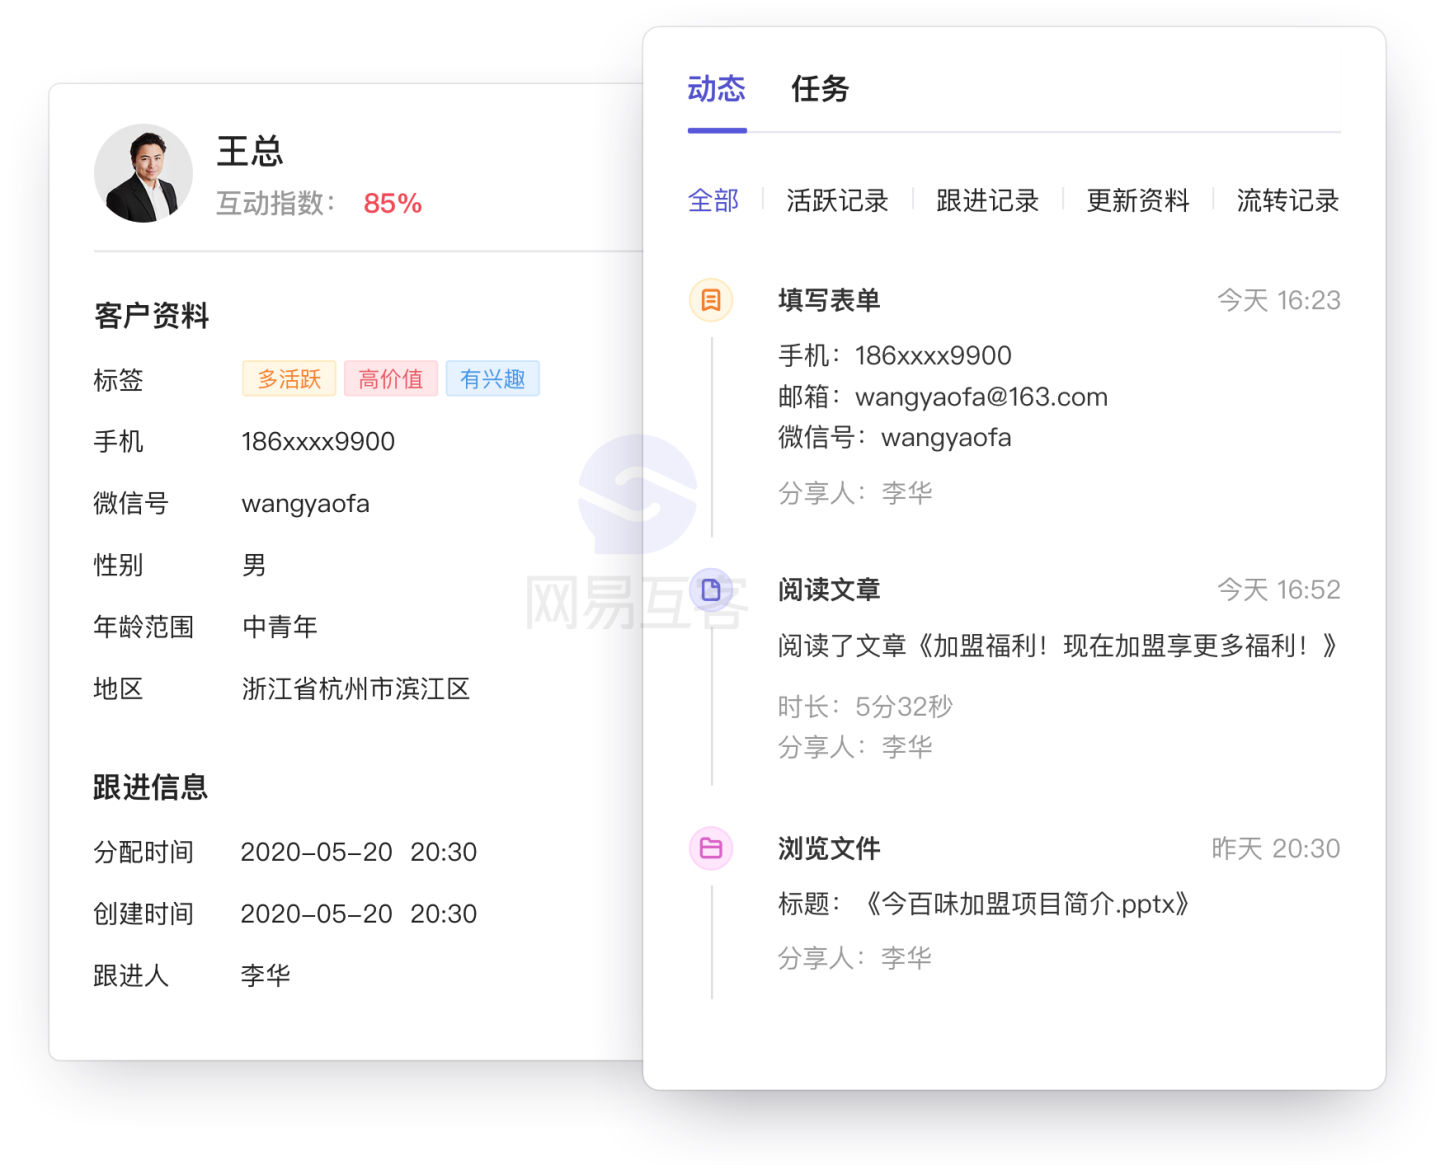1440x1165 pixels.
Task: Select the 全部 filter
Action: pos(713,201)
